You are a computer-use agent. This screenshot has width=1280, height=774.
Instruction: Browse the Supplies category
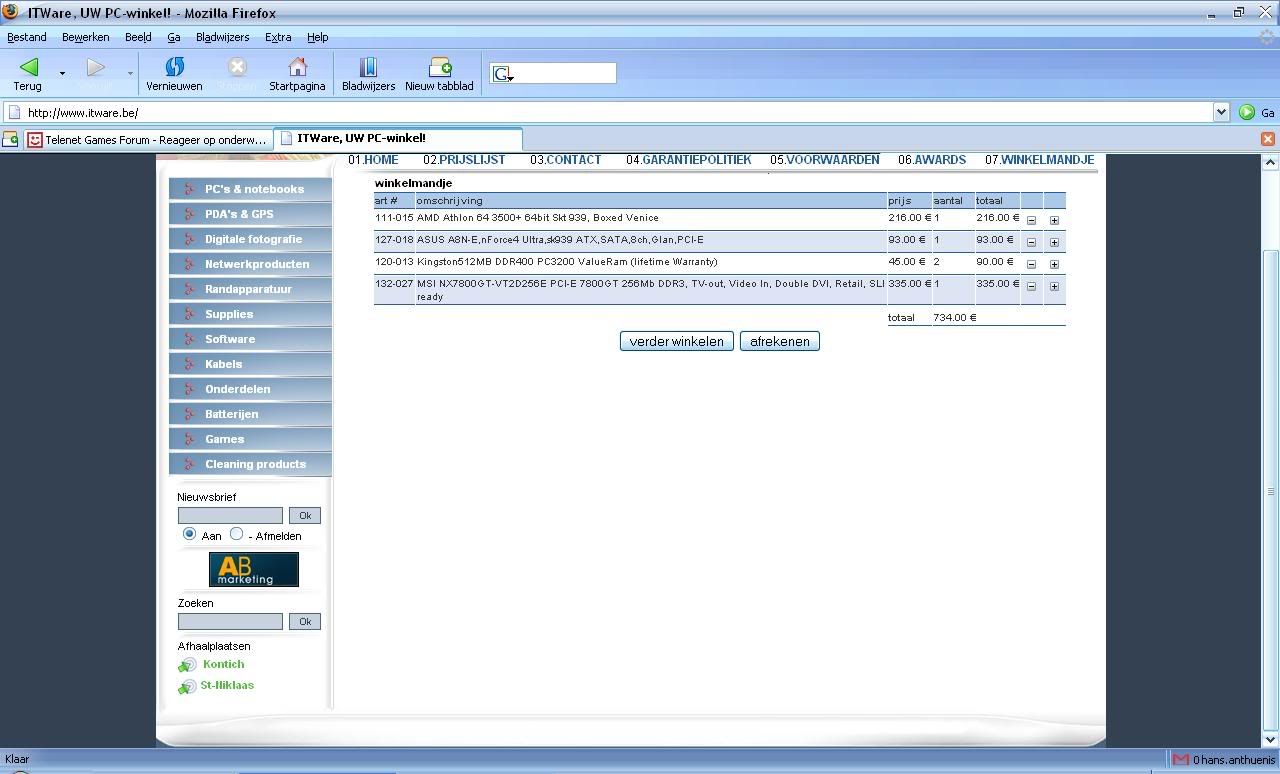tap(250, 314)
